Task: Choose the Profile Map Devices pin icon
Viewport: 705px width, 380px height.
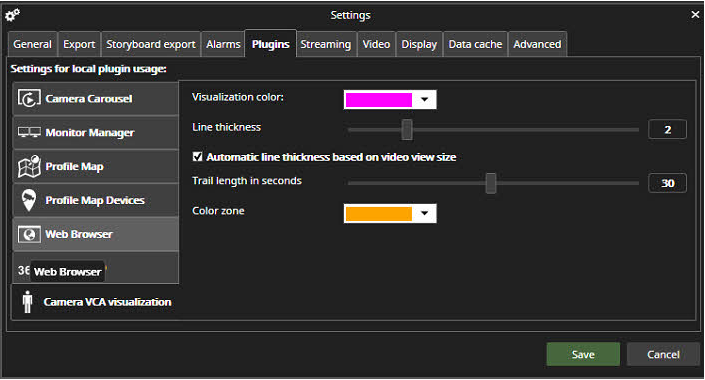Action: tap(29, 200)
